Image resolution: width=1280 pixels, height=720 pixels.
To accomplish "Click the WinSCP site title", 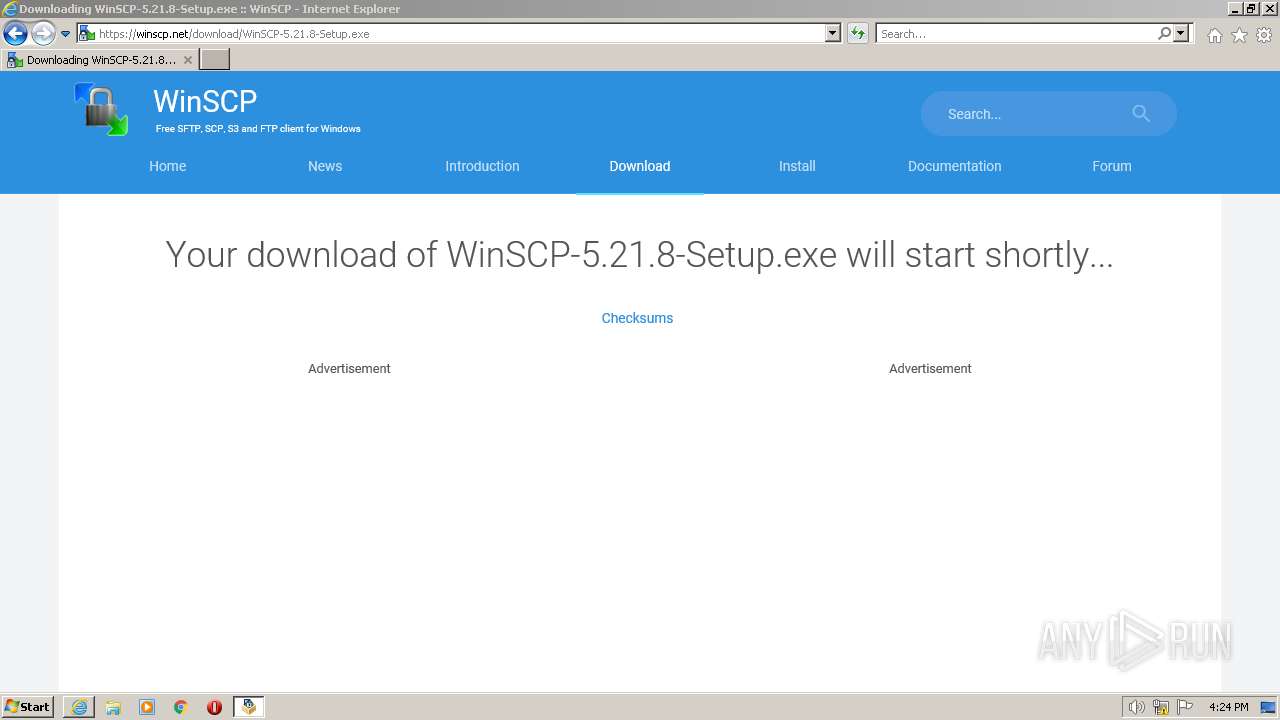I will 205,101.
